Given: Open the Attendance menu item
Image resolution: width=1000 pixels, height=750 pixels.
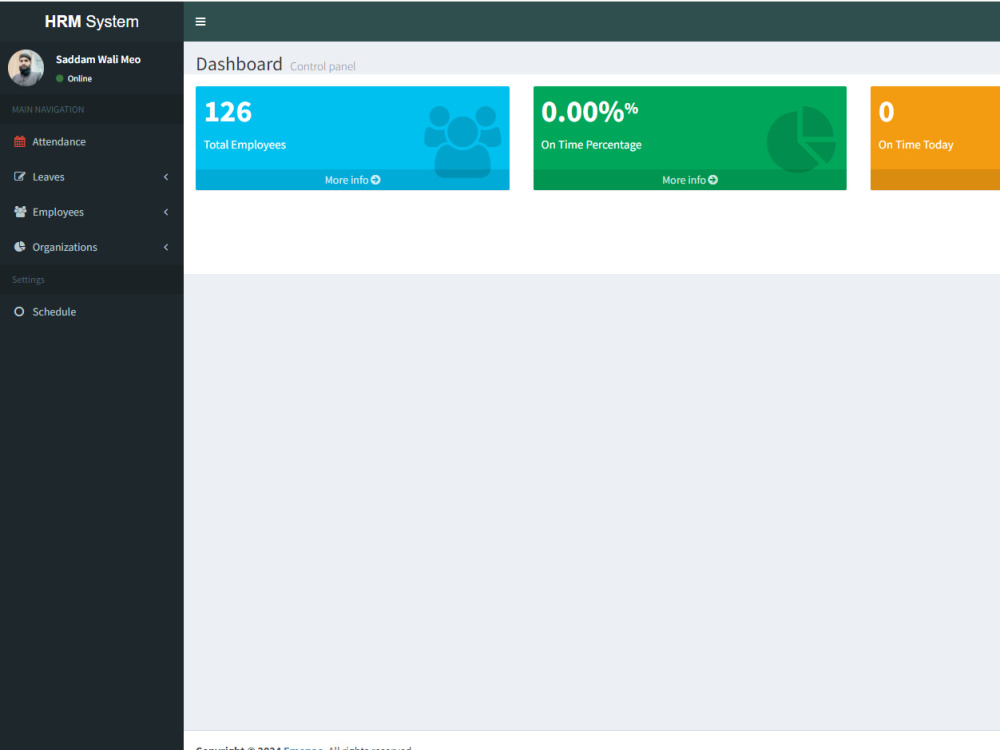Looking at the screenshot, I should (x=92, y=142).
